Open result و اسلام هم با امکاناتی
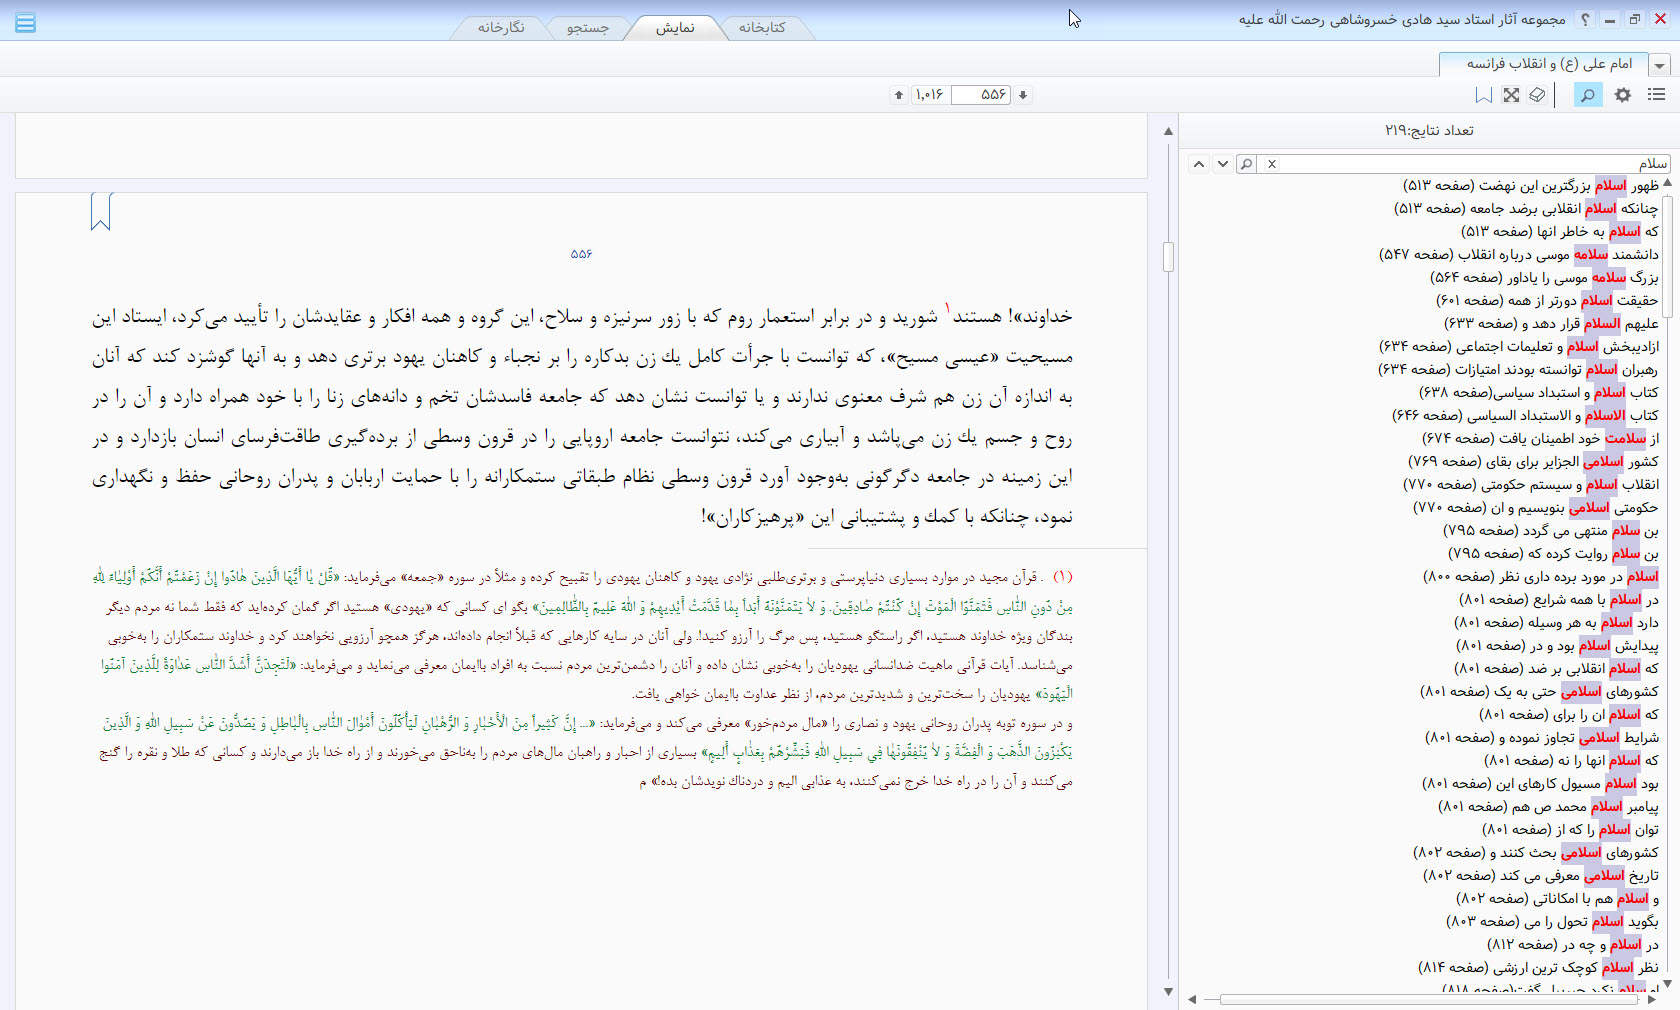 coord(1557,899)
